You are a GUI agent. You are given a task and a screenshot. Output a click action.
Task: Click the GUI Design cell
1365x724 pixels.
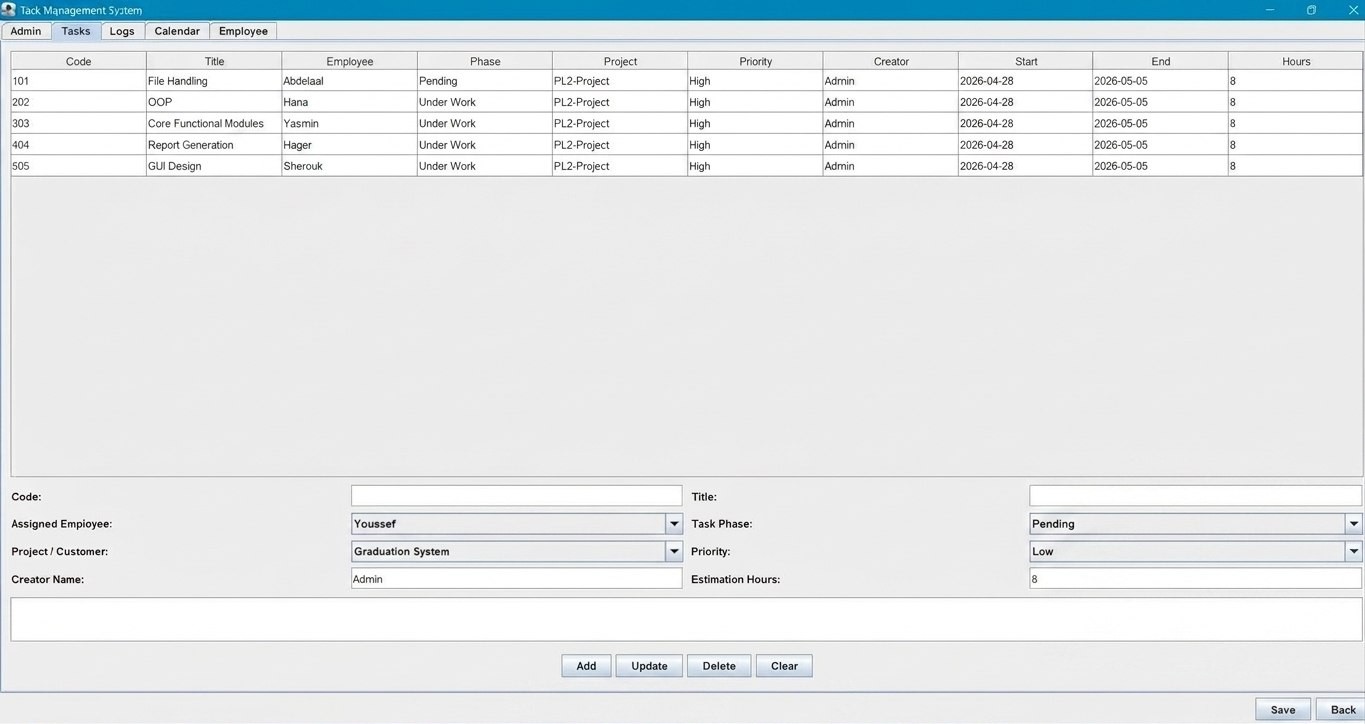[x=214, y=166]
